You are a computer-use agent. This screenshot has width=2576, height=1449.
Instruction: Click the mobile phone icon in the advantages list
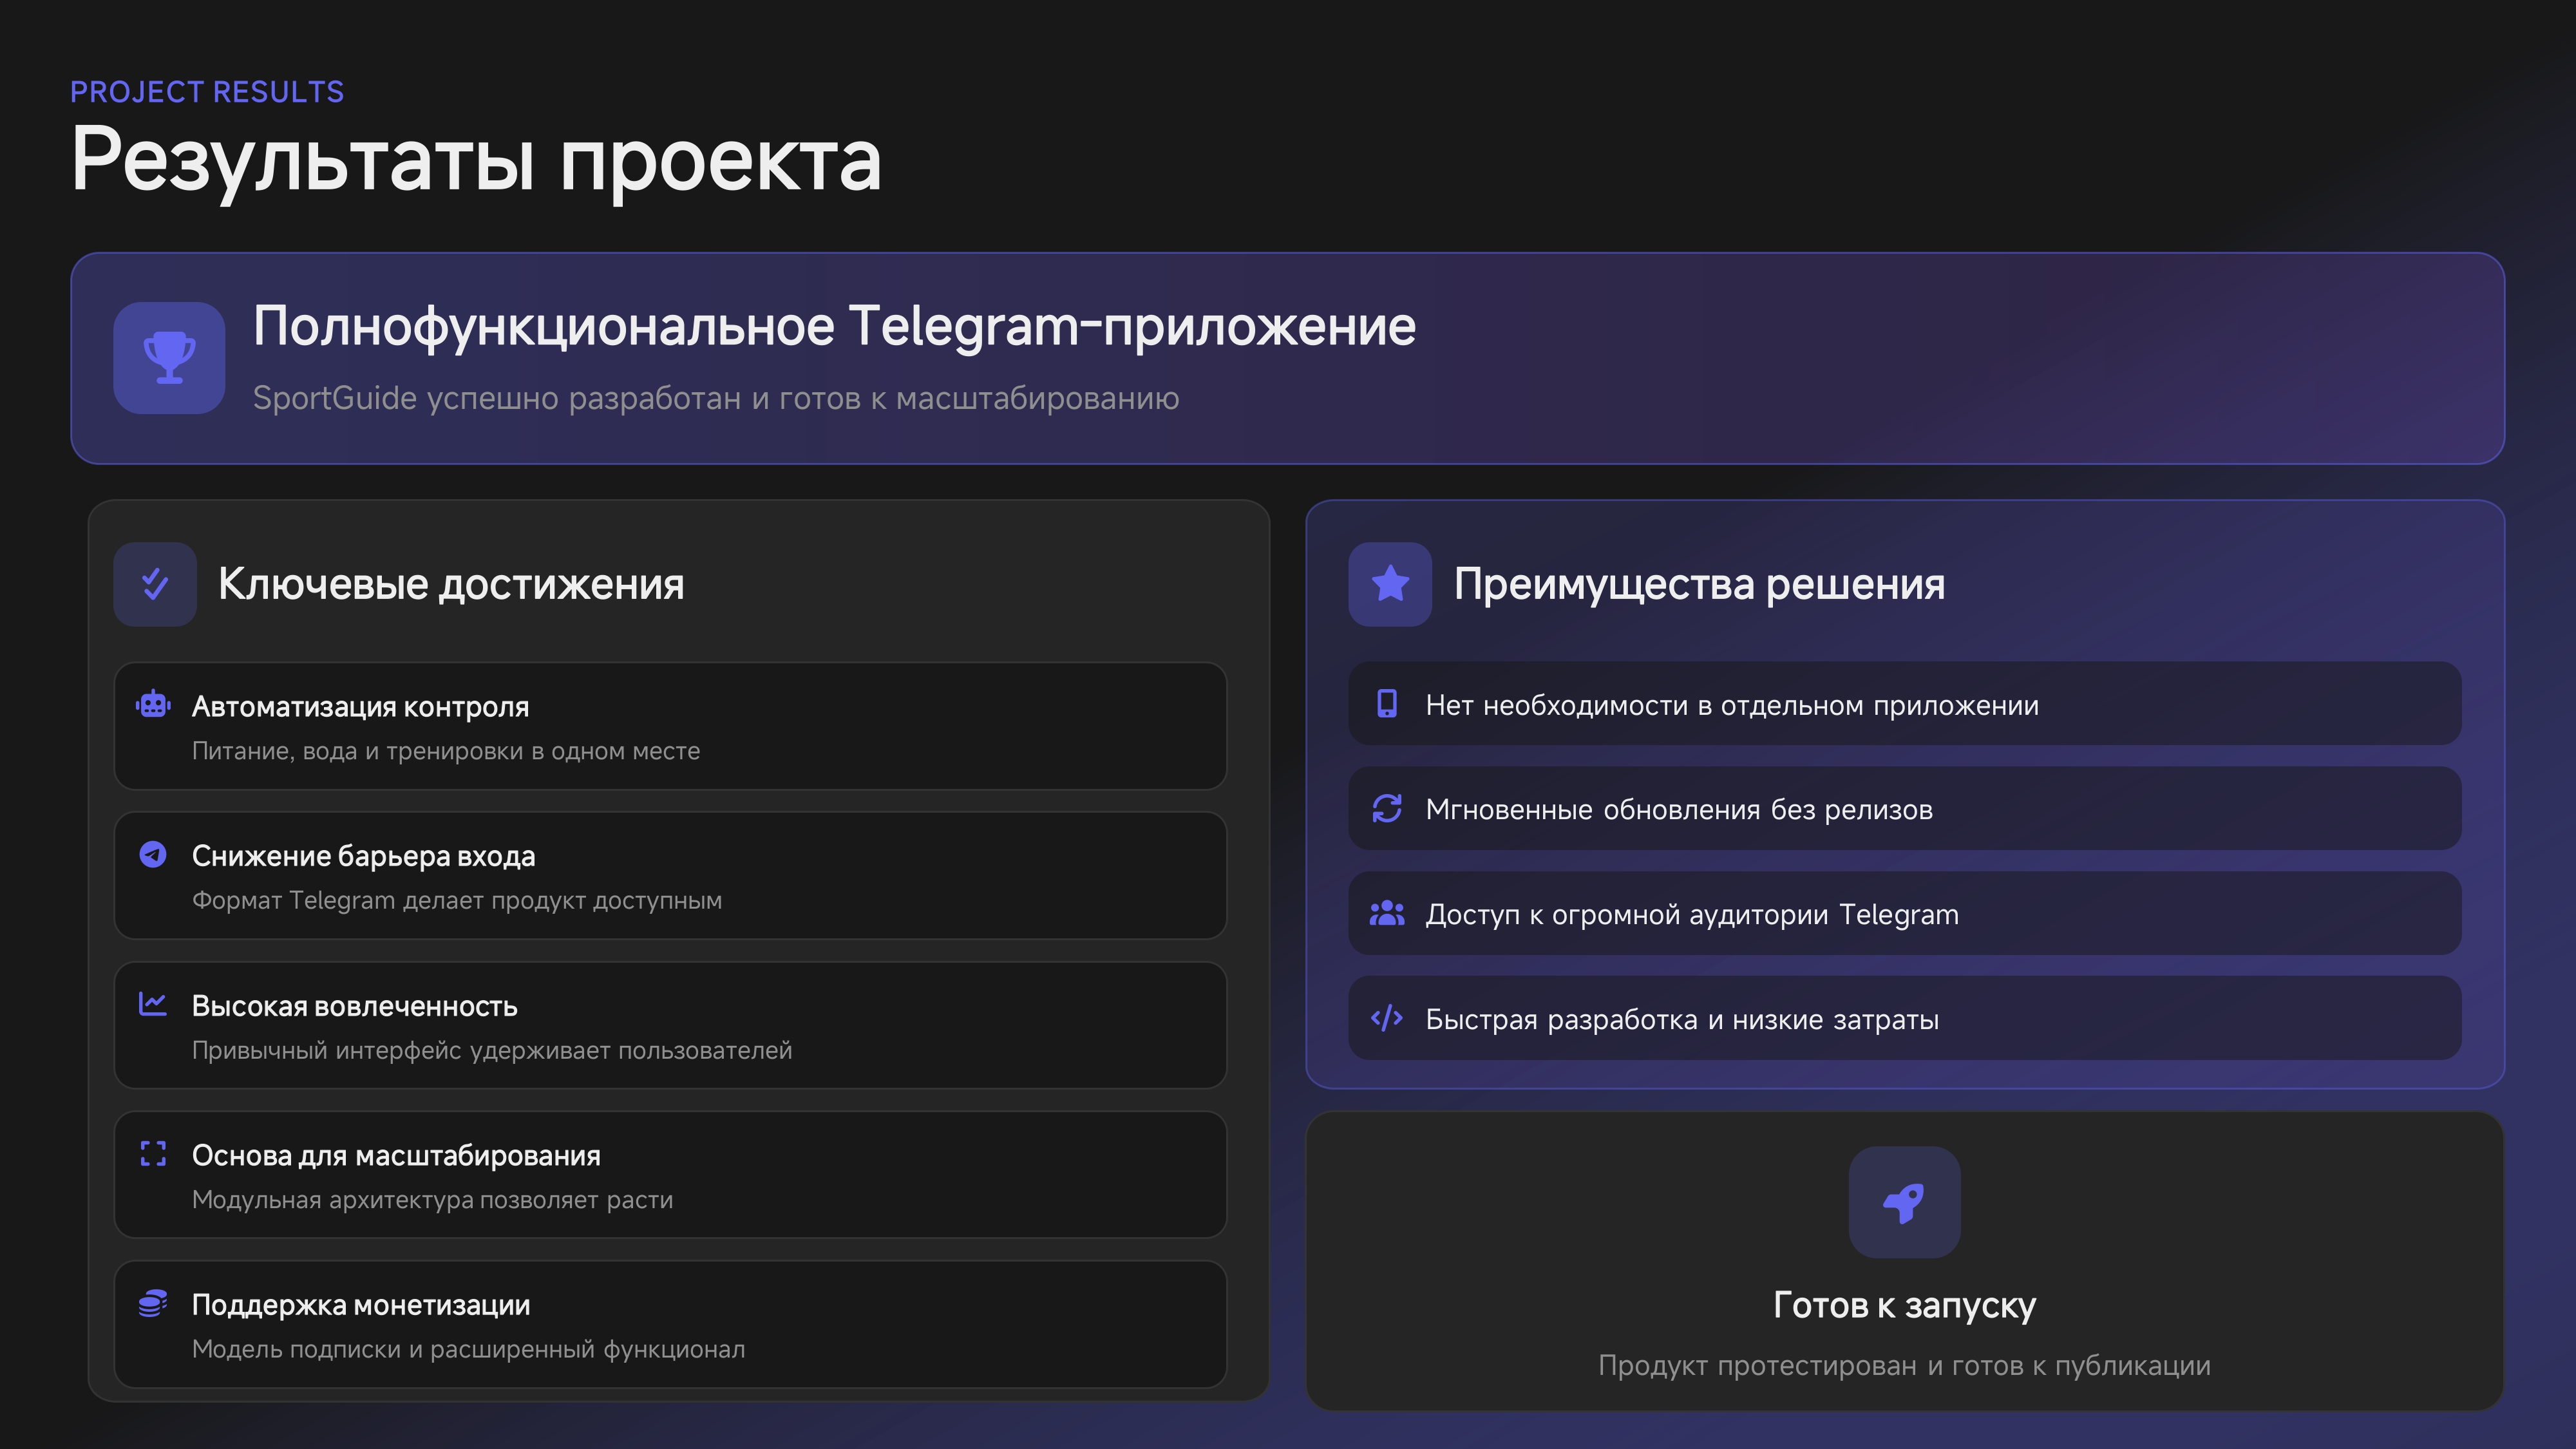1387,704
